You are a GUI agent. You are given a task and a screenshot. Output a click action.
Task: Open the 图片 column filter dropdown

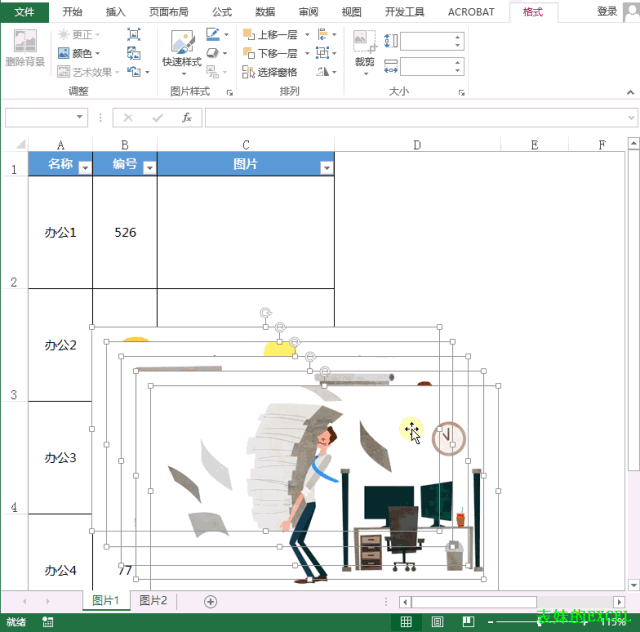[x=327, y=167]
